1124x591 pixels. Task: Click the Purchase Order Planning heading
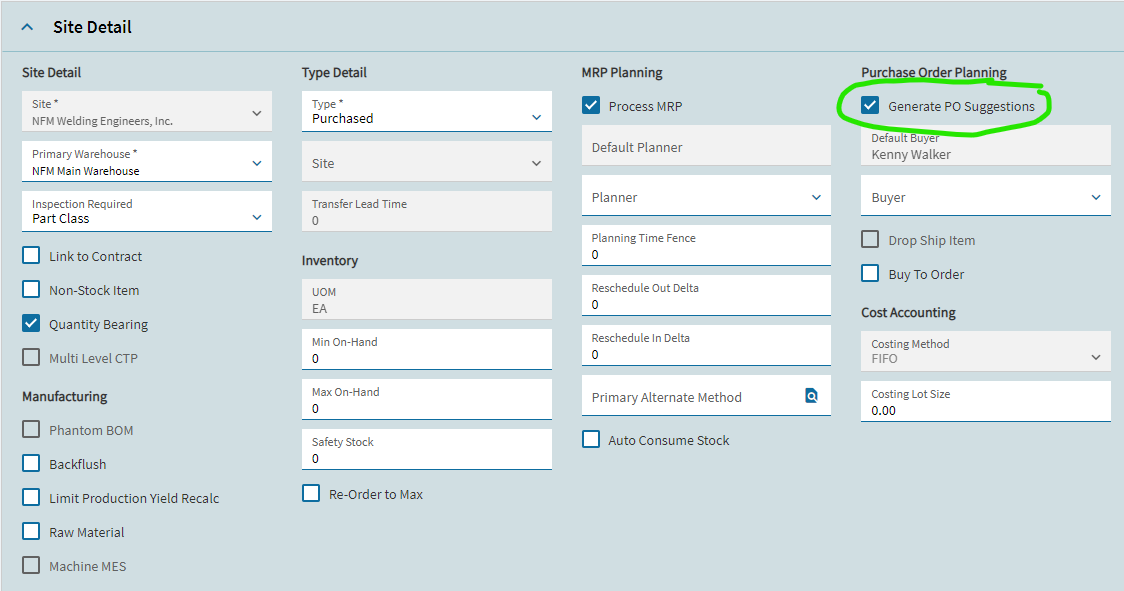[x=933, y=72]
